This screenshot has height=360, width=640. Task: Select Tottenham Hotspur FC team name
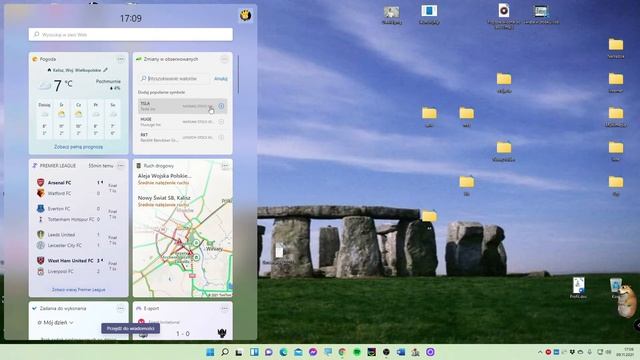[71, 220]
